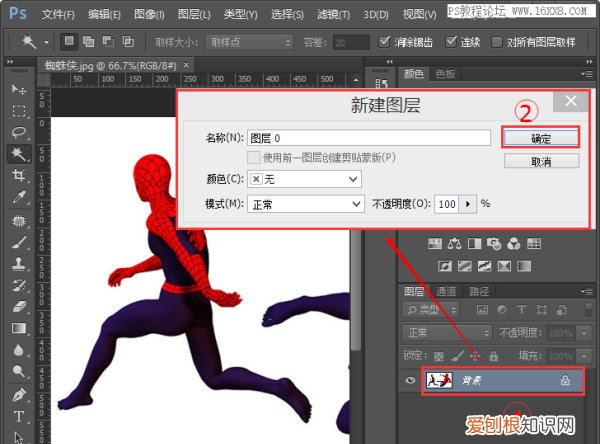Select the Blur tool
Screen dimensions: 600x444
(19, 349)
